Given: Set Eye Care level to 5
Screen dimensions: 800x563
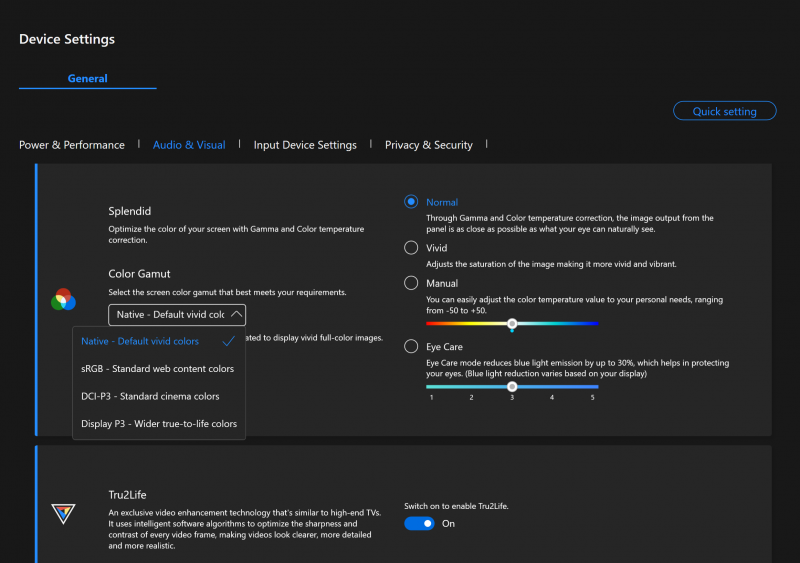Looking at the screenshot, I should tap(593, 397).
